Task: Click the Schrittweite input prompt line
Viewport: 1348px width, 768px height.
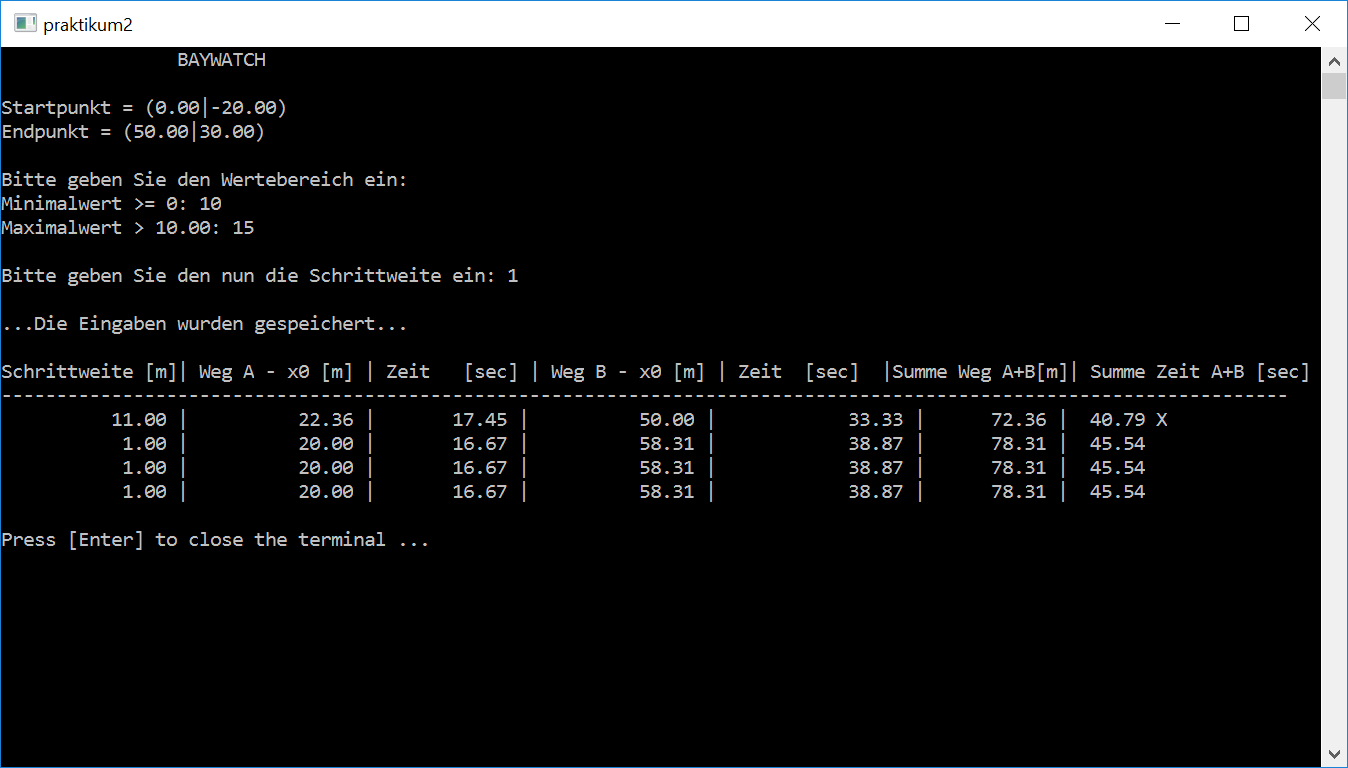Action: tap(260, 276)
